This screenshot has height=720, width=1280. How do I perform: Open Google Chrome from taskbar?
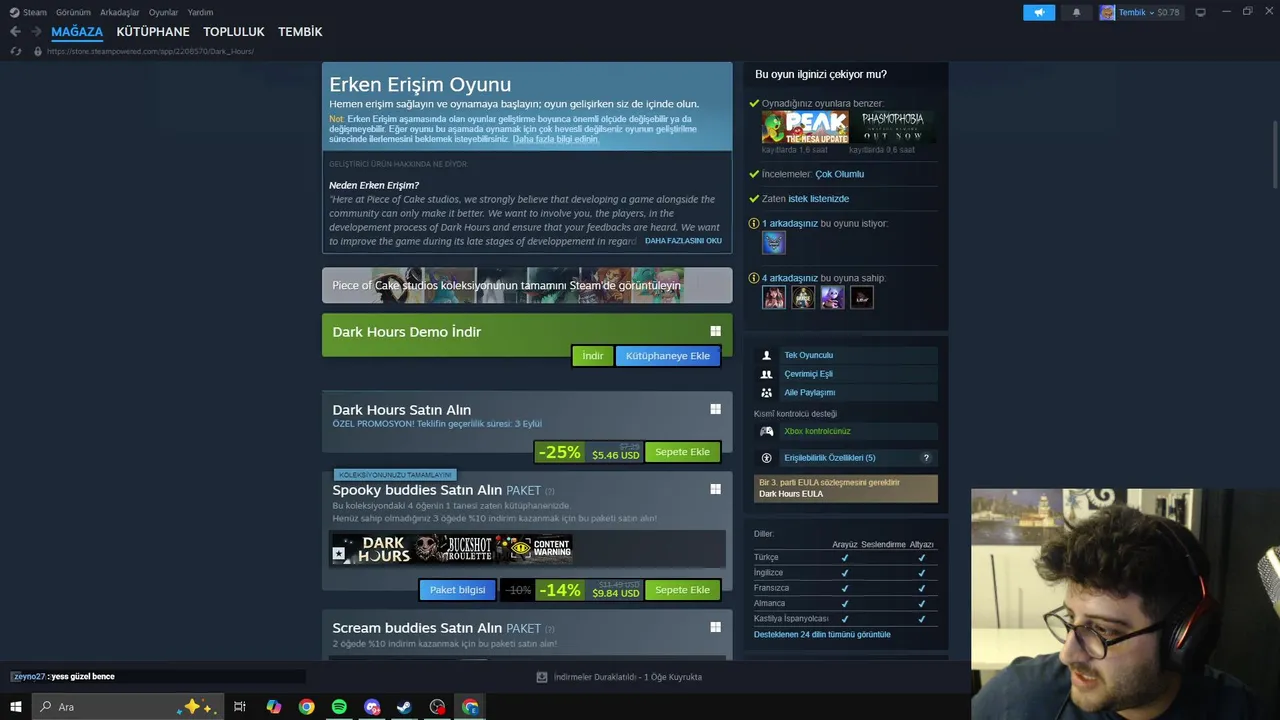[306, 707]
